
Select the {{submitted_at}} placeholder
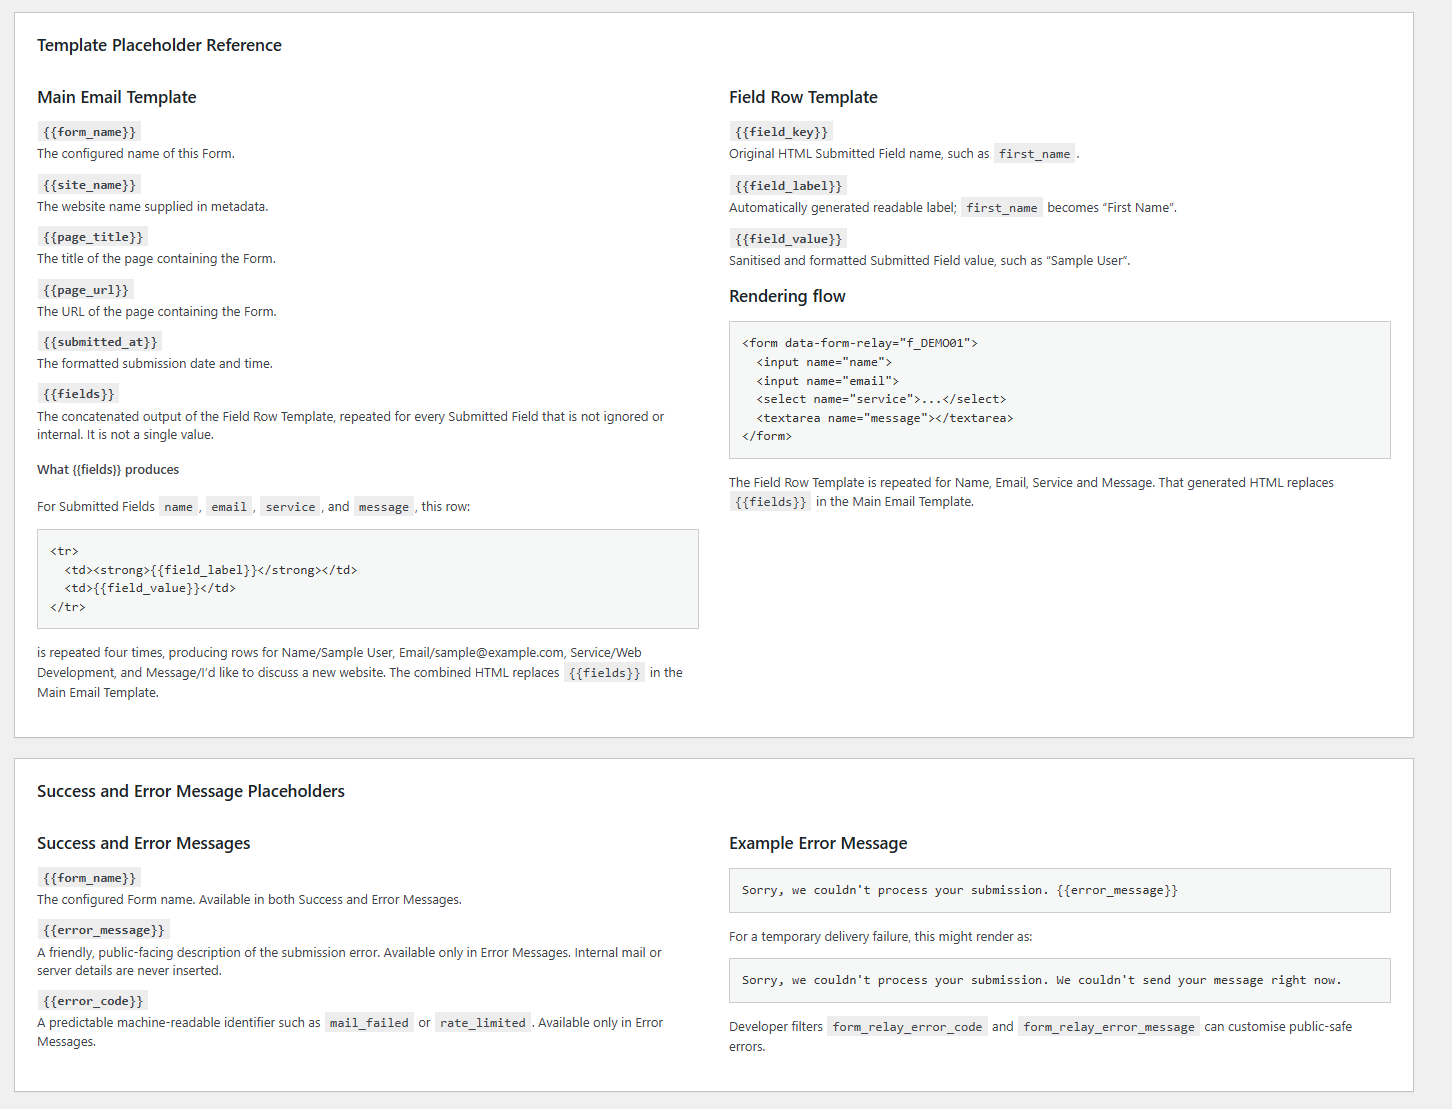[100, 342]
